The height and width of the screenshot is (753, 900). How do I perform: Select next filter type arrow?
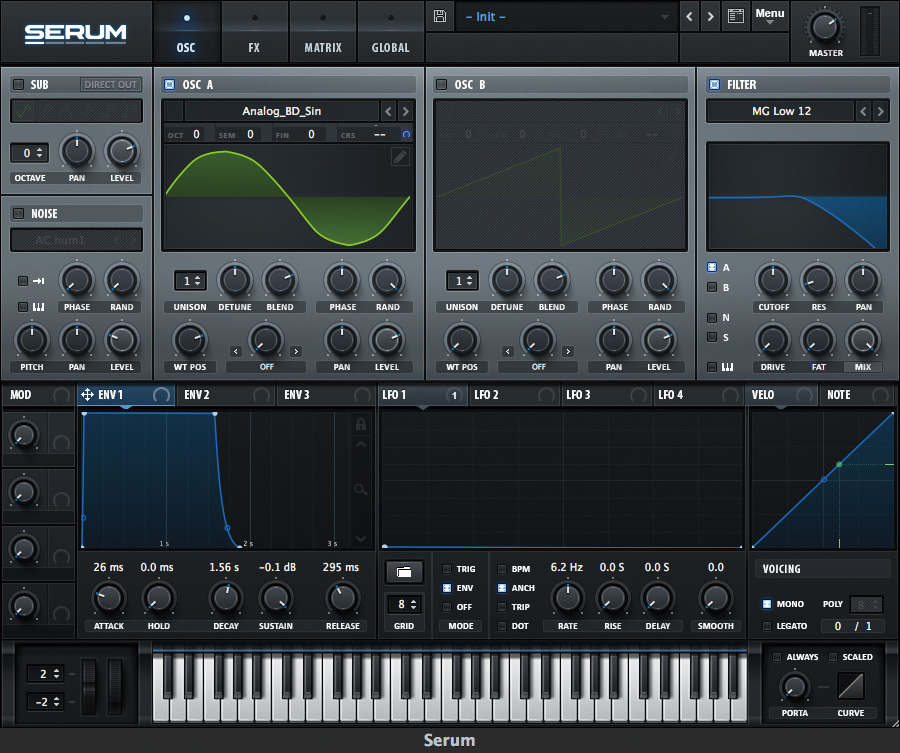pyautogui.click(x=880, y=111)
